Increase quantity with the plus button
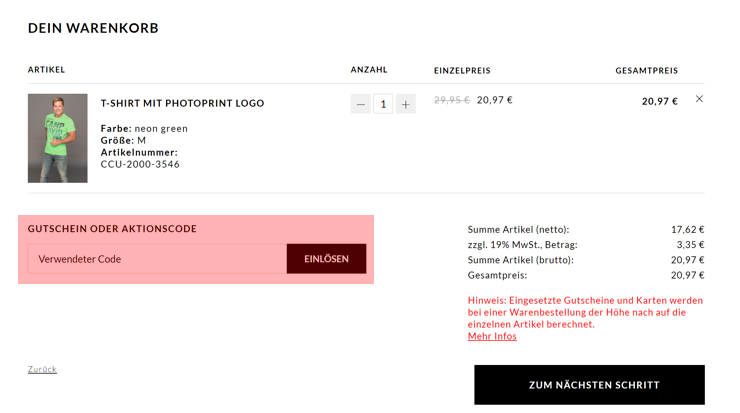 coord(405,104)
